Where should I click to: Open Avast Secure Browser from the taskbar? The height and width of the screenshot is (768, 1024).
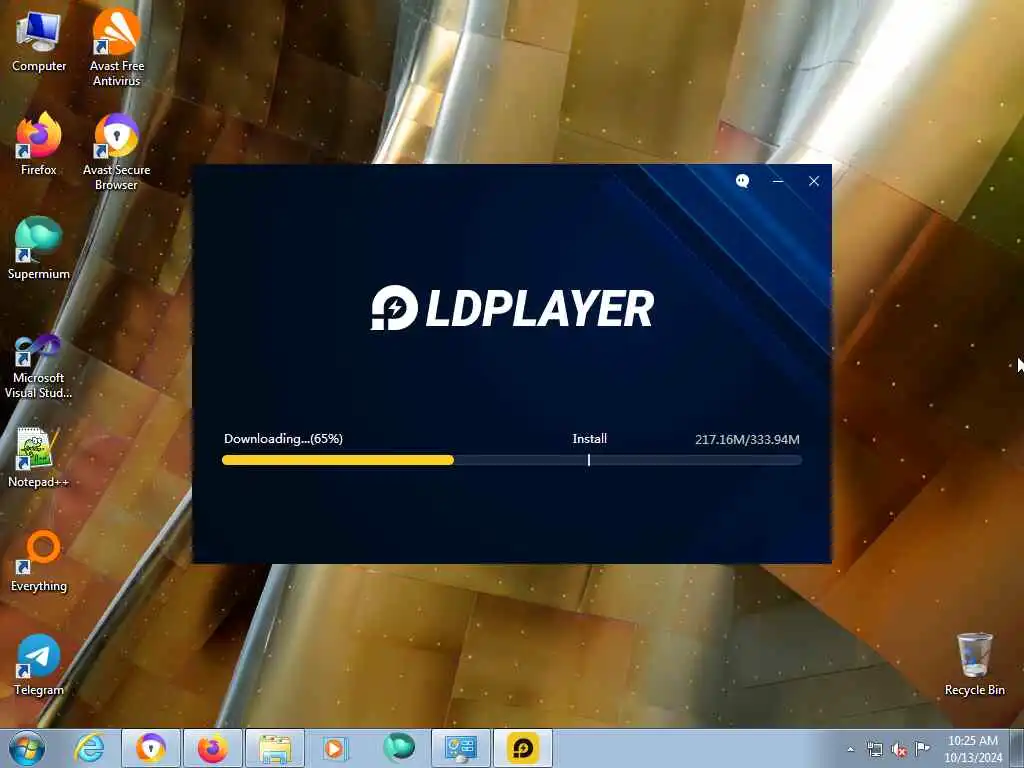point(150,748)
